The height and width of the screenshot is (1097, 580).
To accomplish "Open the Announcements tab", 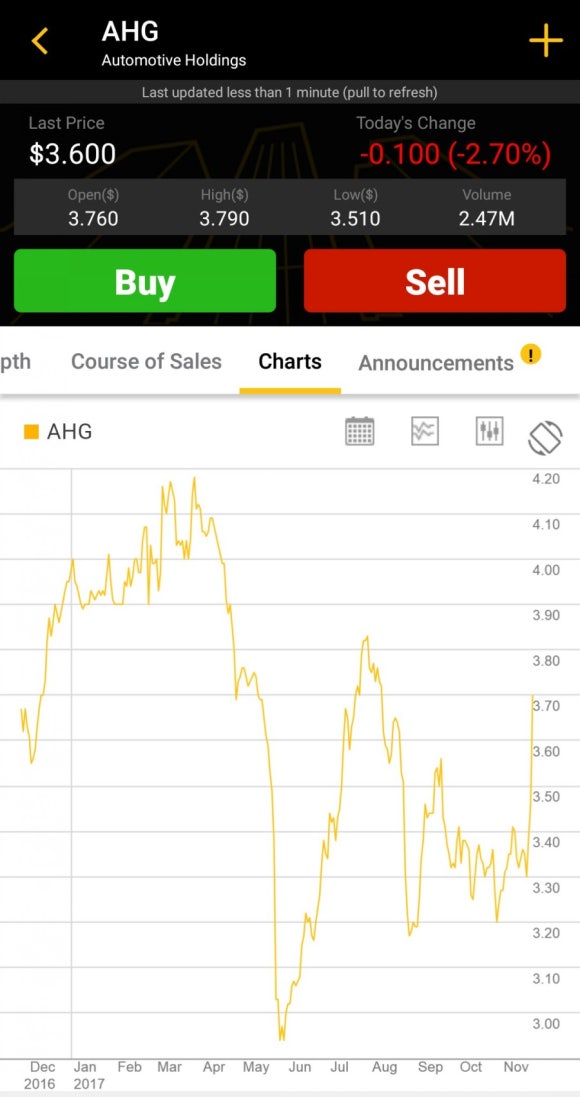I will (x=436, y=363).
